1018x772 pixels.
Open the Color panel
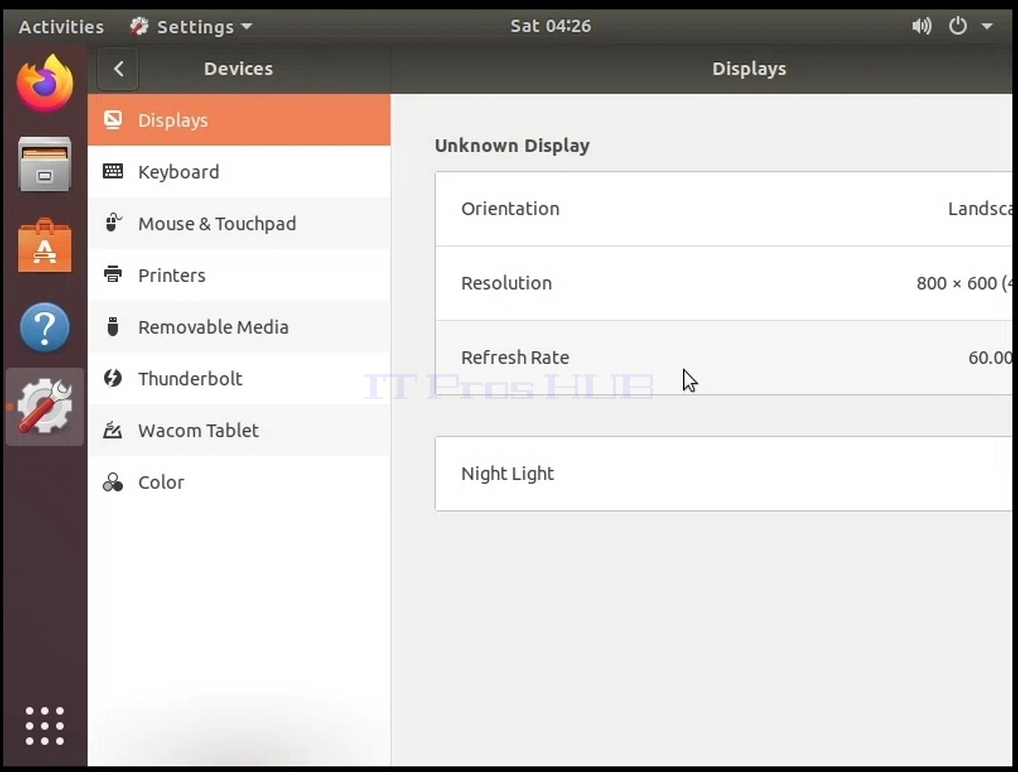coord(239,482)
